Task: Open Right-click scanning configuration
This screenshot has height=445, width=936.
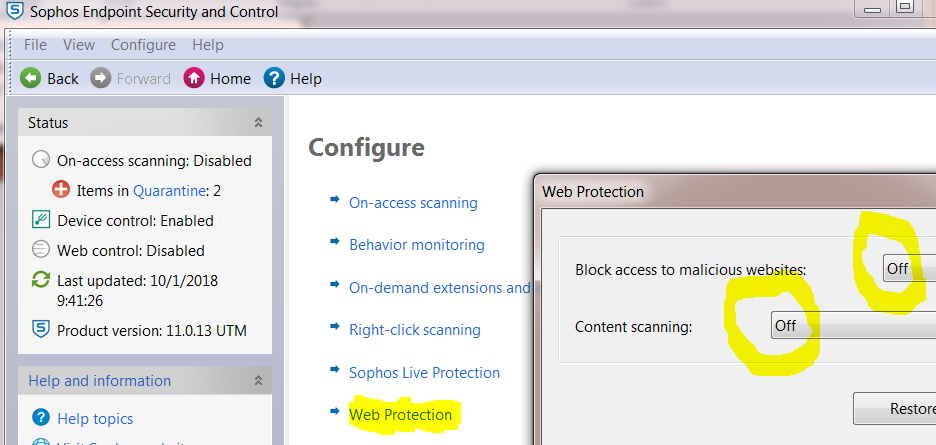Action: (x=415, y=330)
